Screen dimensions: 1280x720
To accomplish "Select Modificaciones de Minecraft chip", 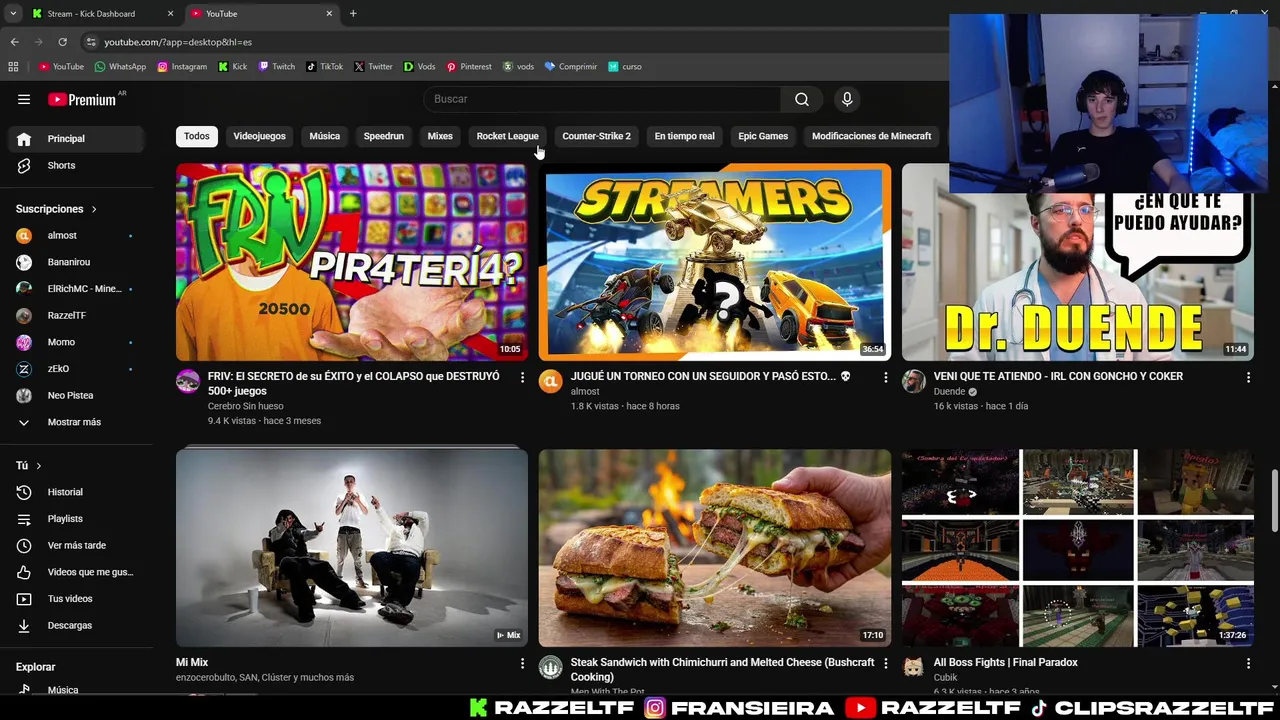I will point(871,136).
